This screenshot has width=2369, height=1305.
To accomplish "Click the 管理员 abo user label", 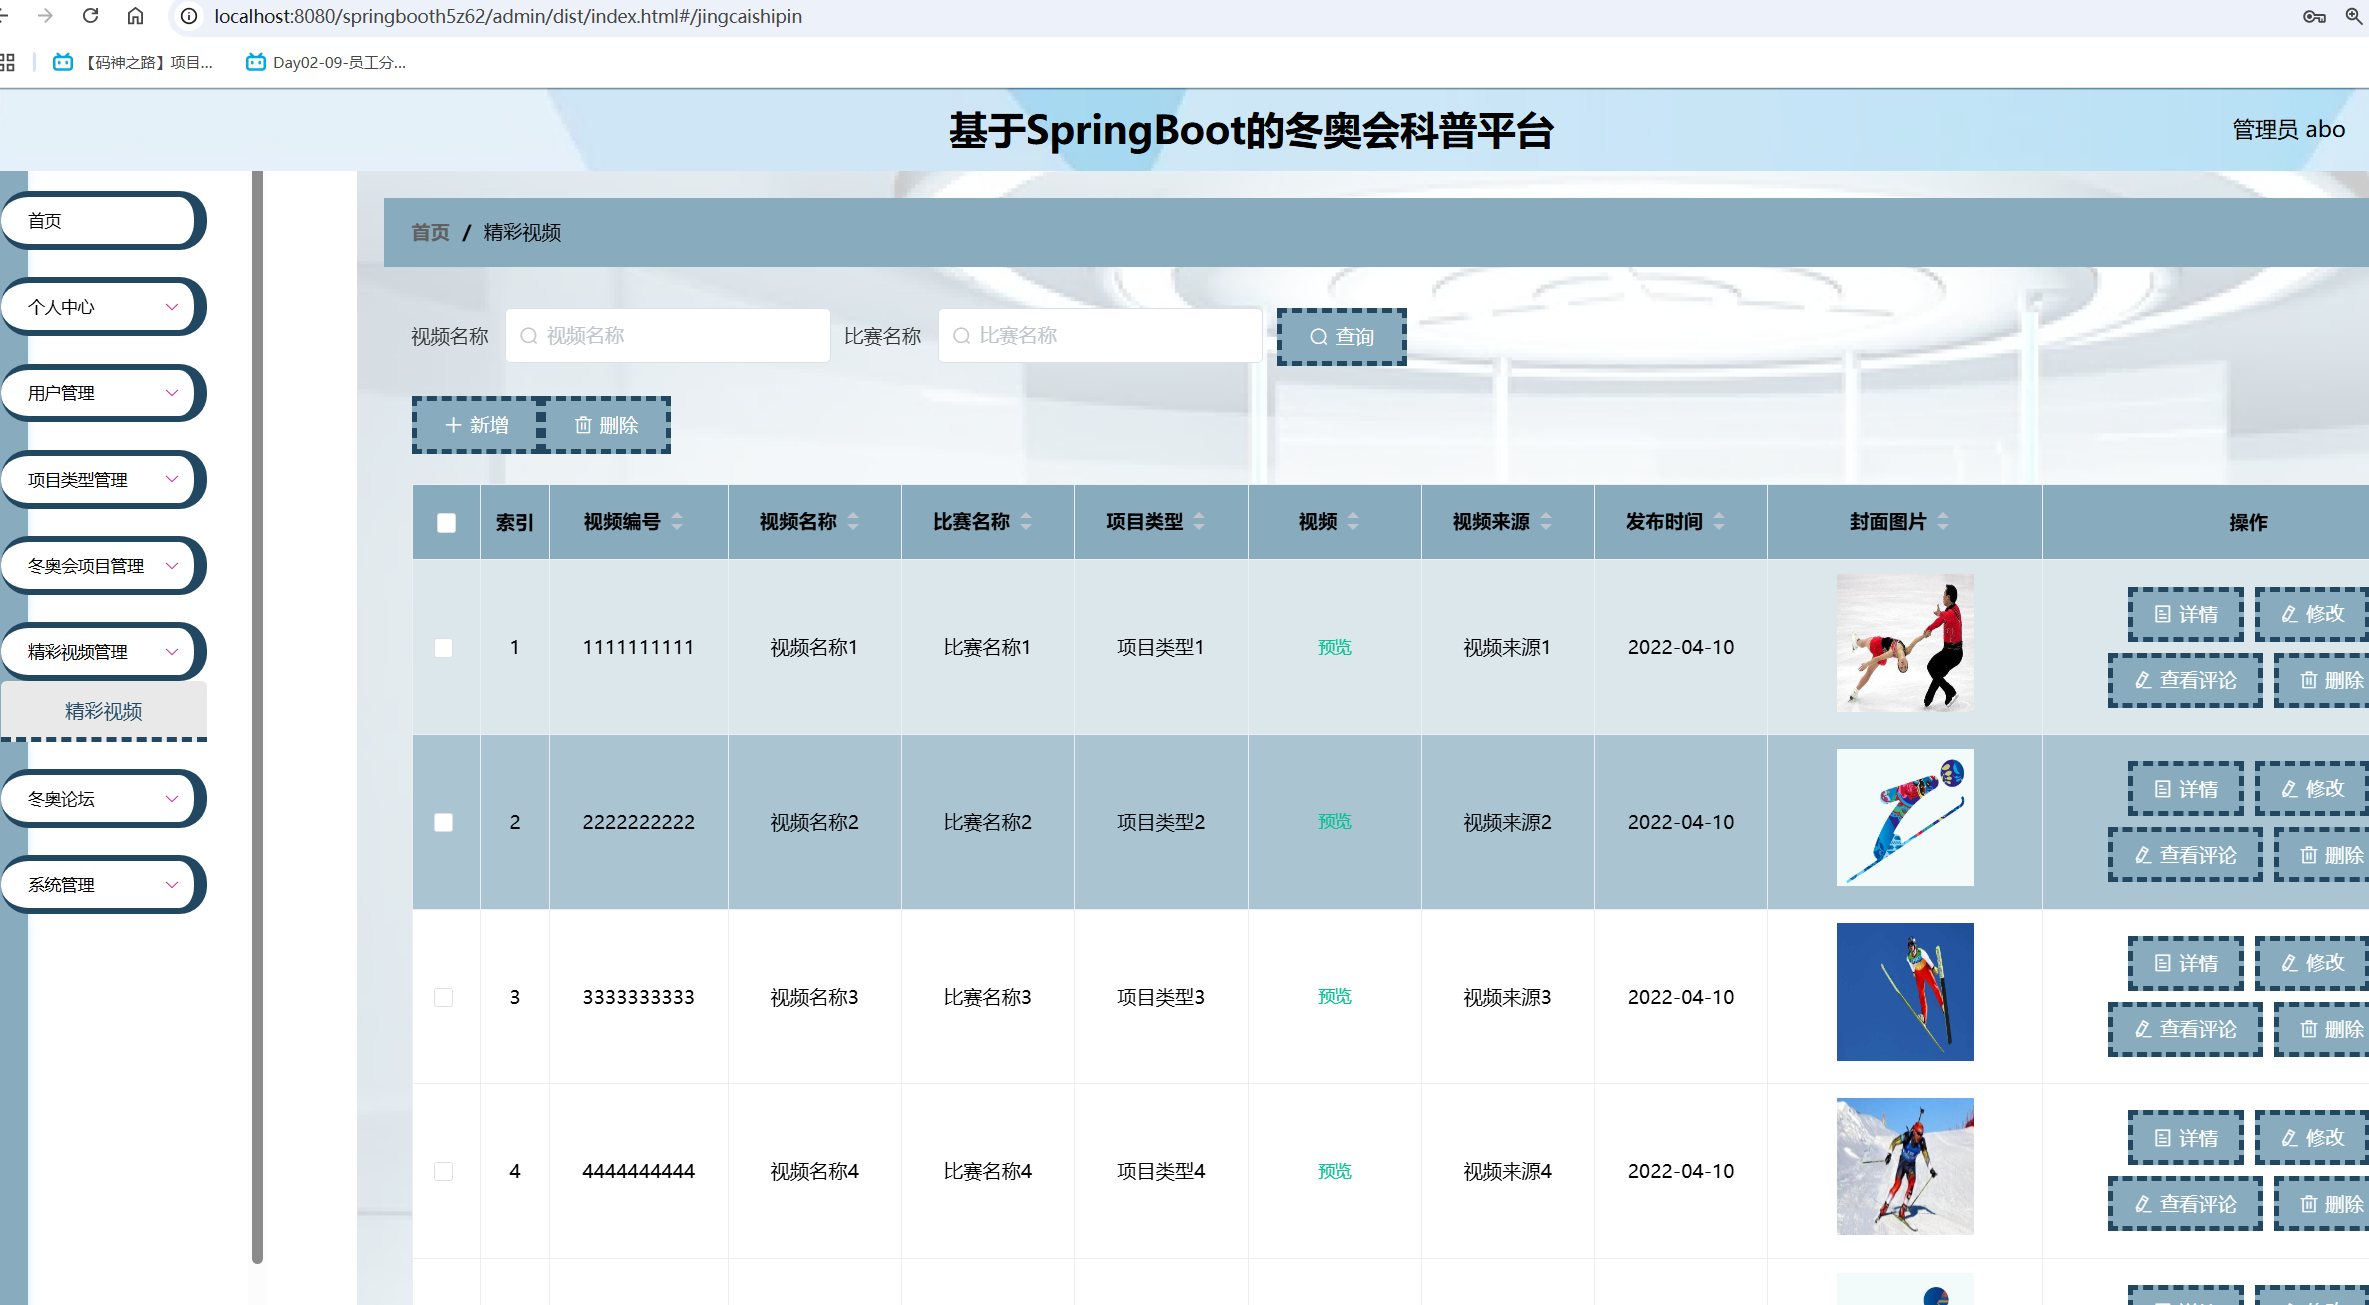I will click(2288, 130).
